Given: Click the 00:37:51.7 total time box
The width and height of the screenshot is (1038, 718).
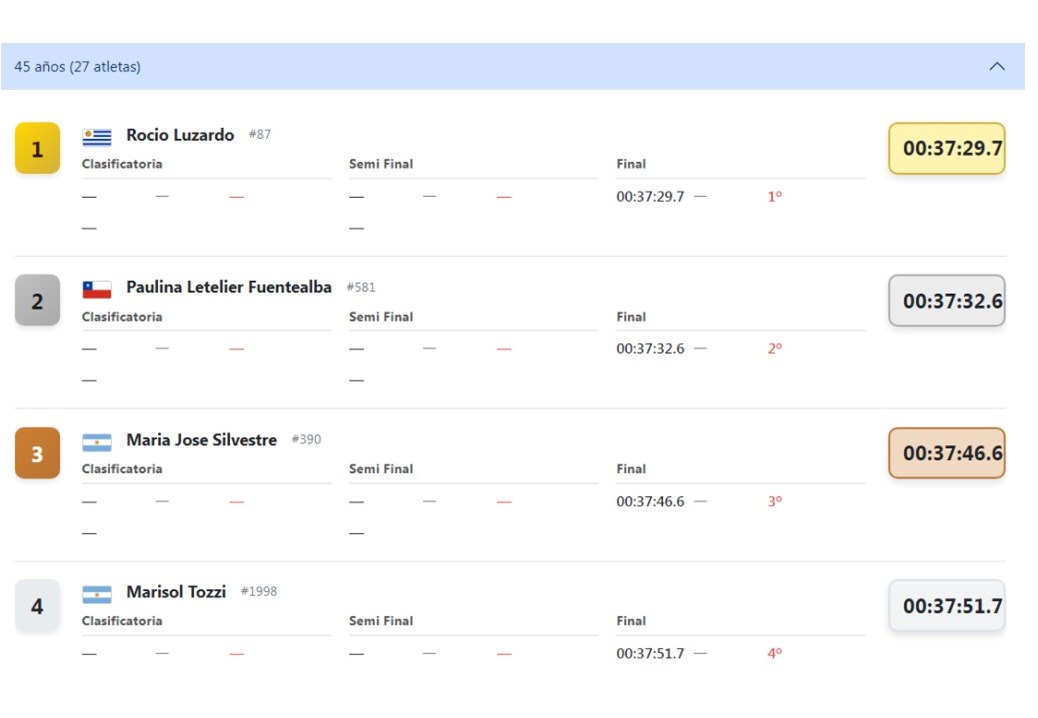Looking at the screenshot, I should [946, 606].
